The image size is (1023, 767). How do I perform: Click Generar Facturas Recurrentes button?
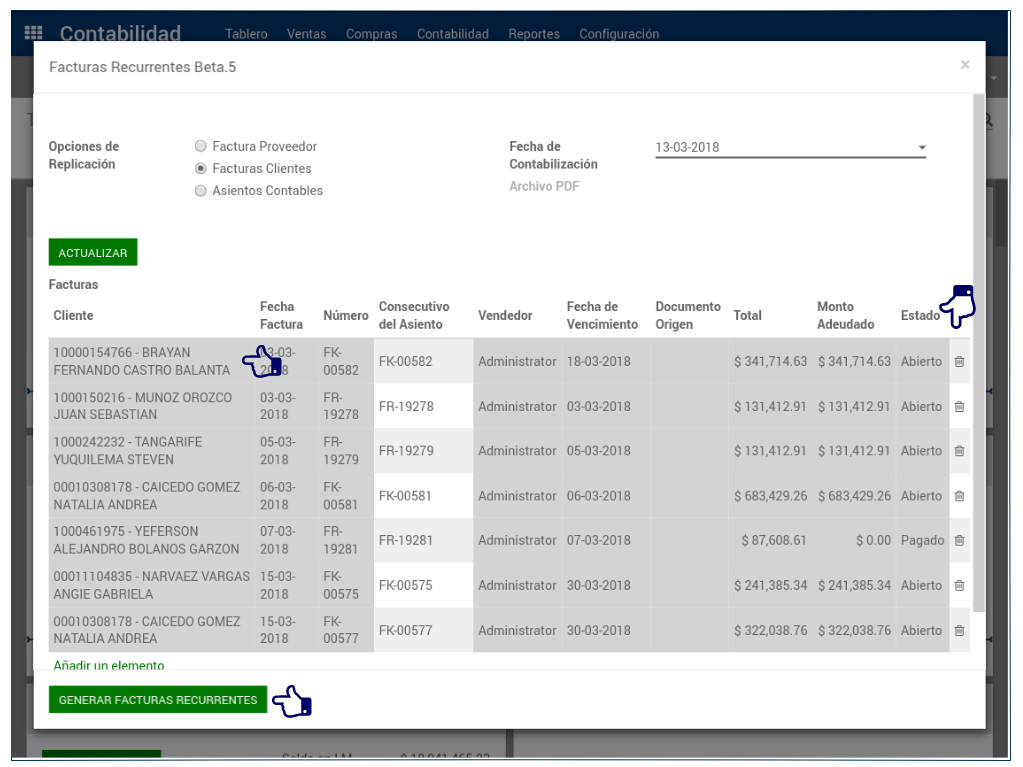[x=158, y=700]
